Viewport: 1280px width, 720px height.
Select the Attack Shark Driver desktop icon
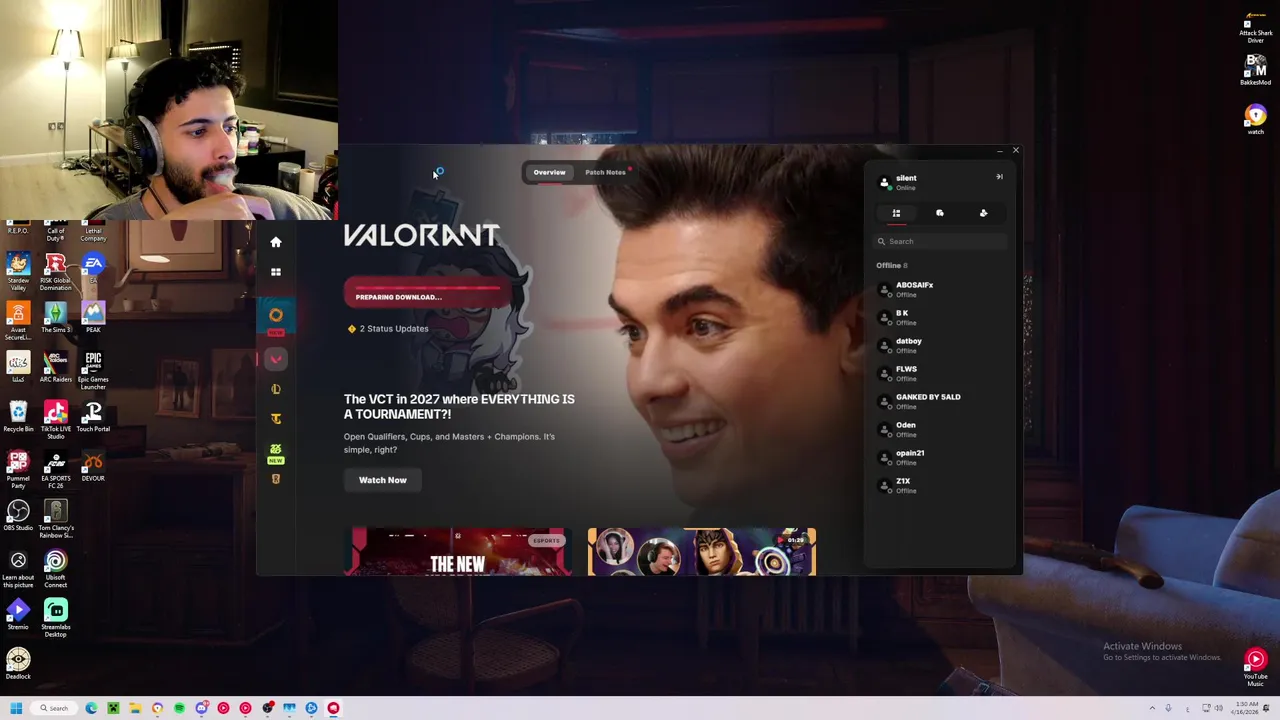click(1256, 29)
